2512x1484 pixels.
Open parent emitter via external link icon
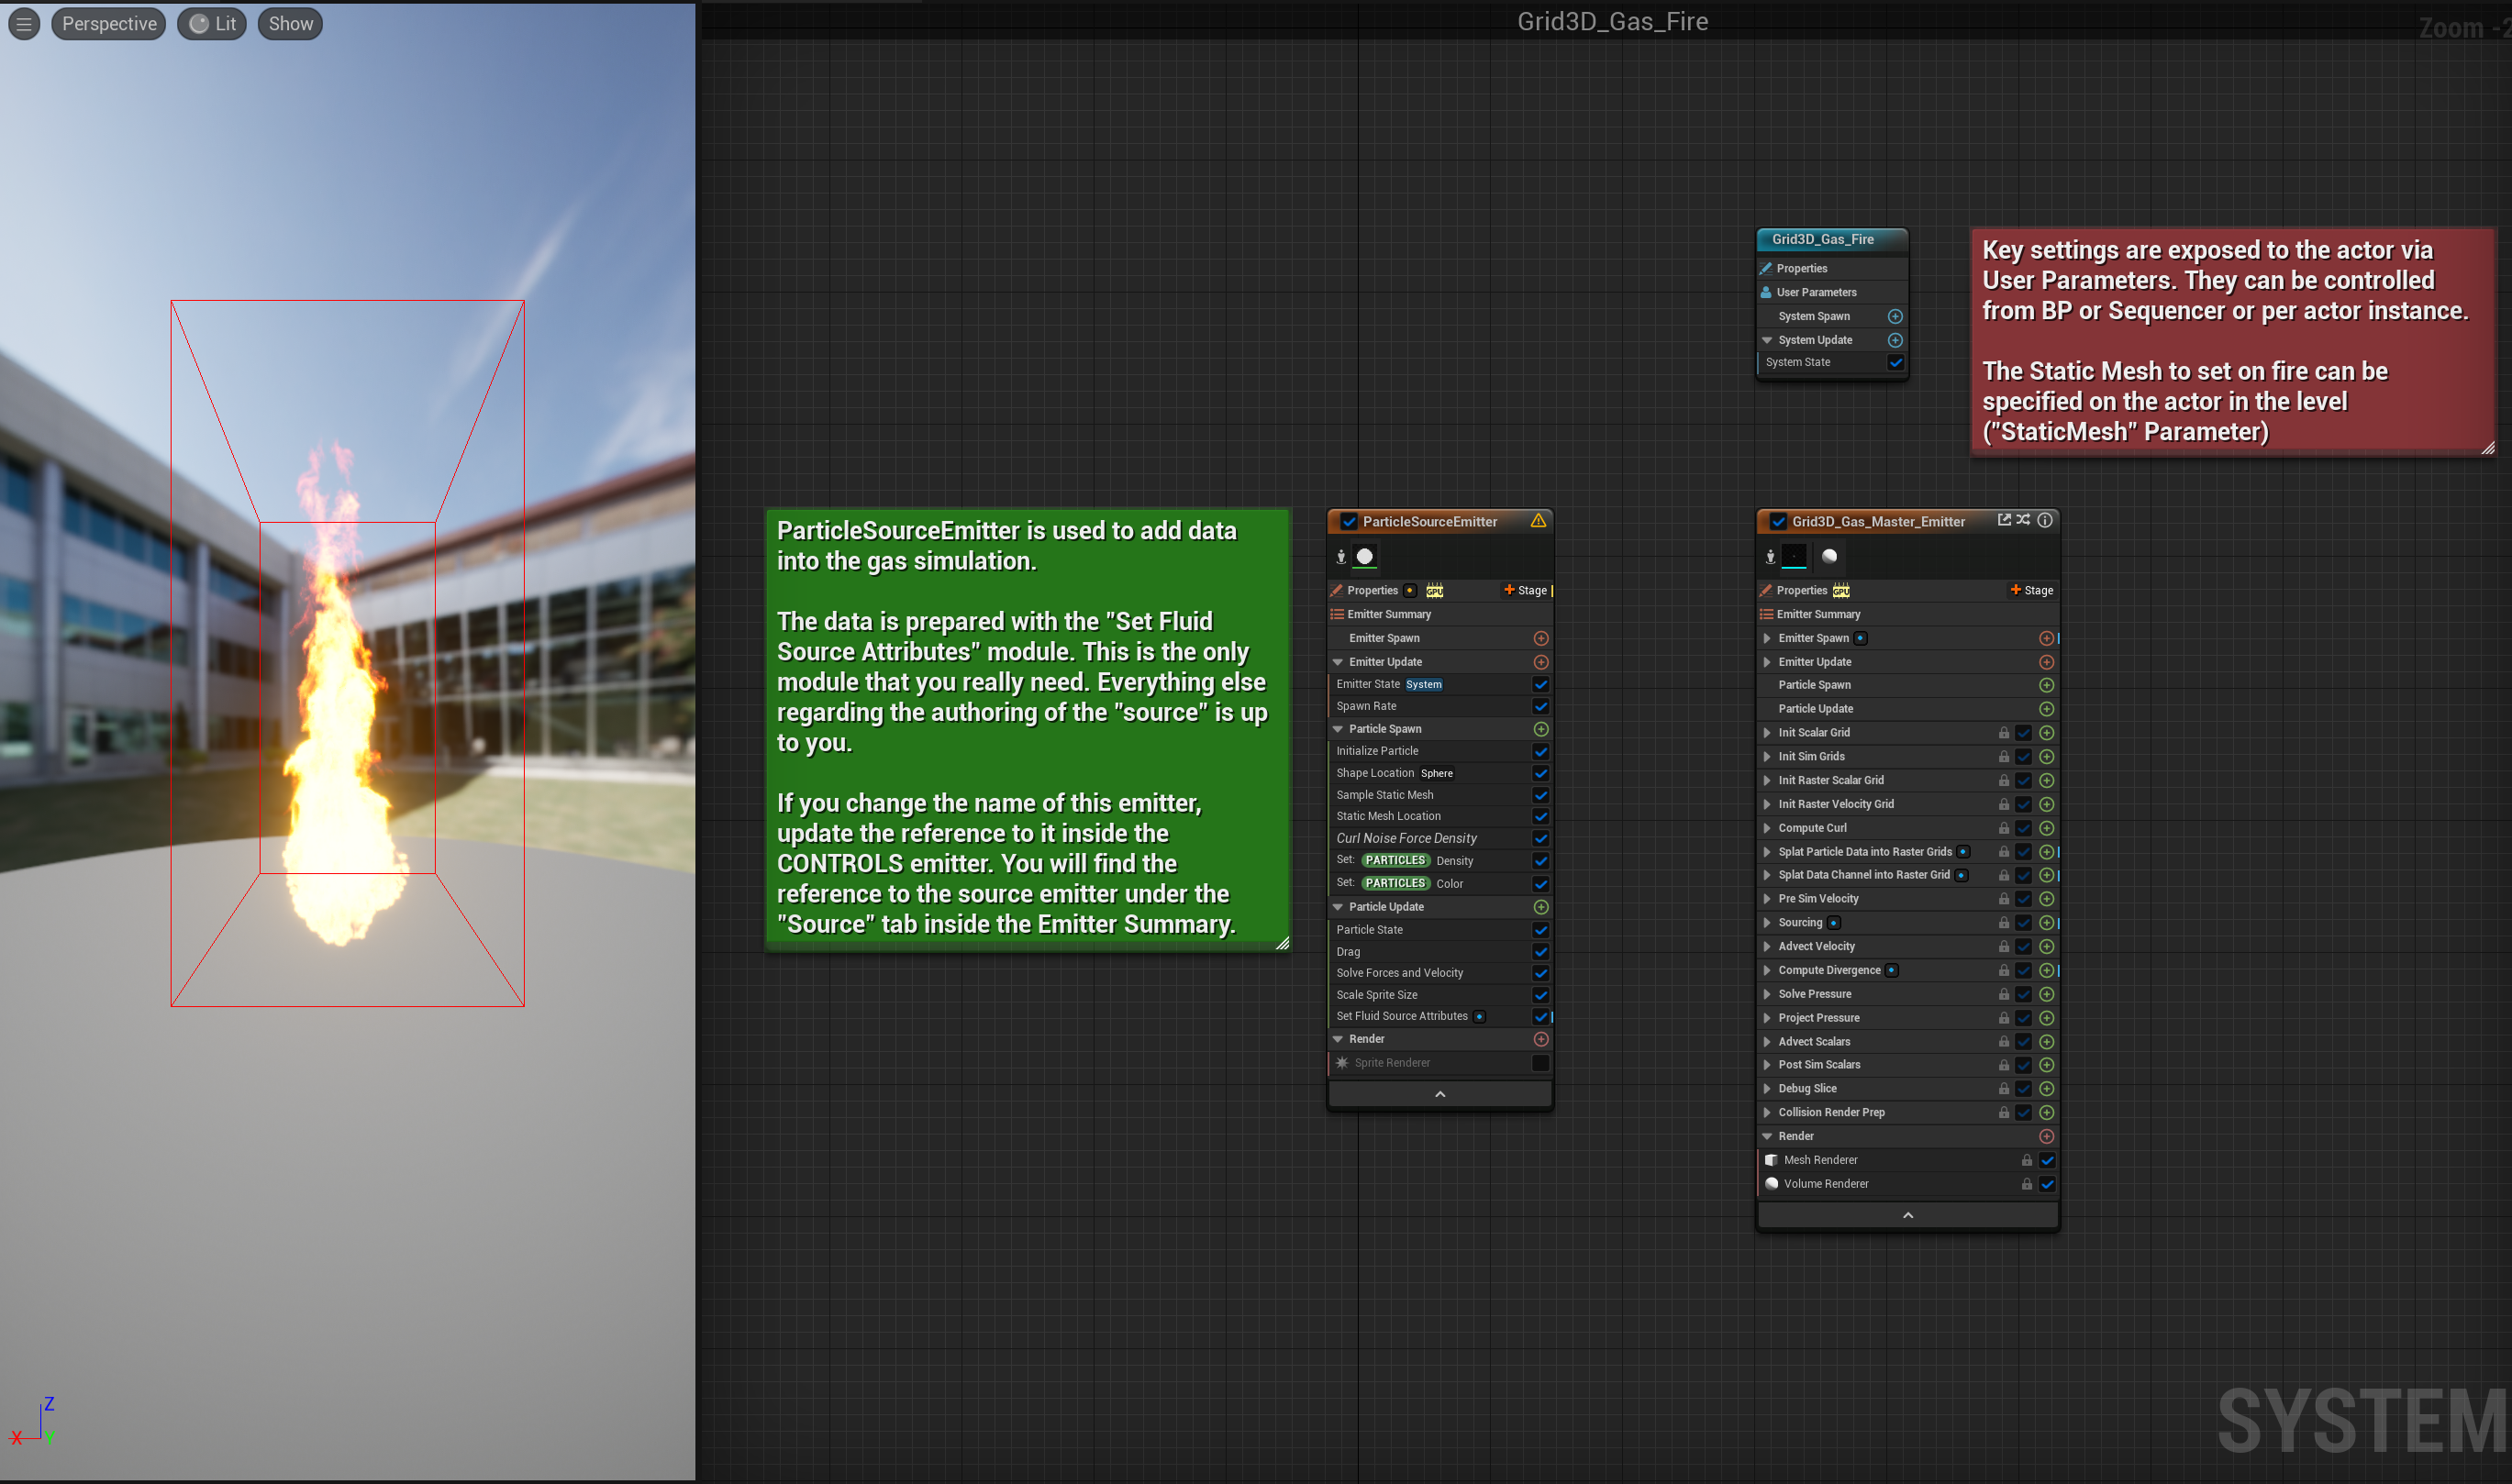coord(2004,520)
